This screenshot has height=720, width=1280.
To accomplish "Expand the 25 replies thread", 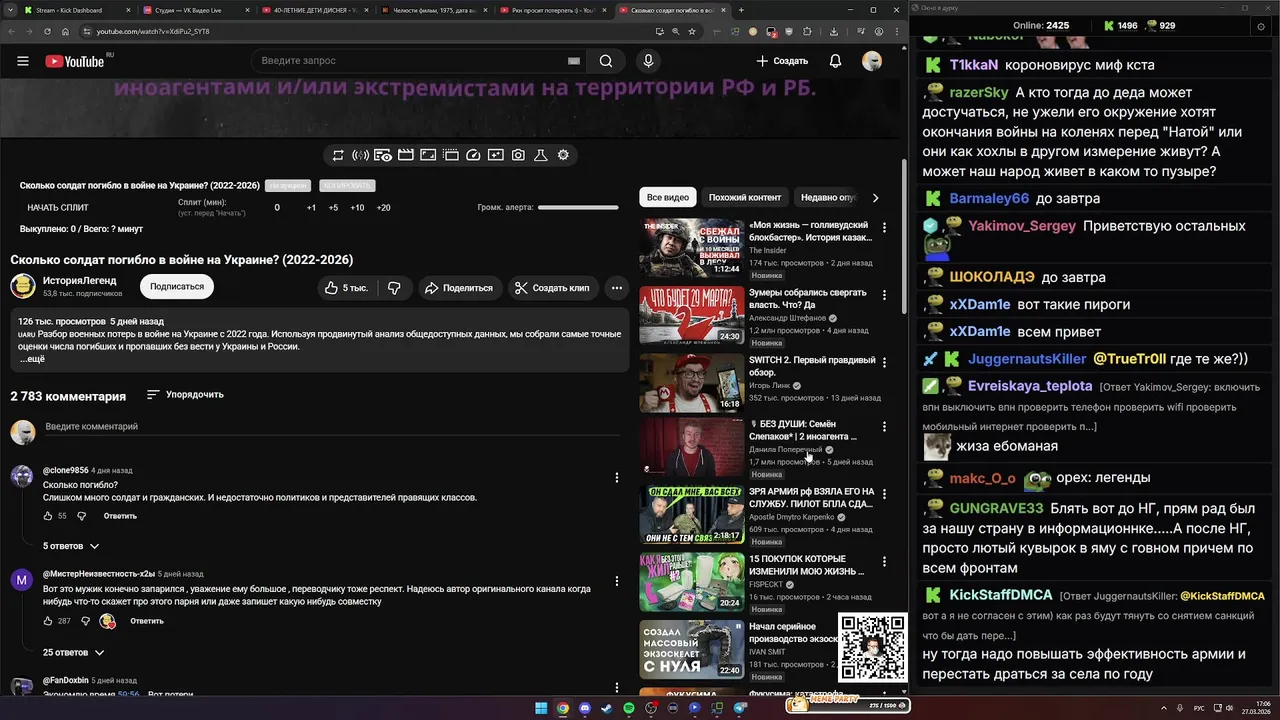I will (x=73, y=652).
